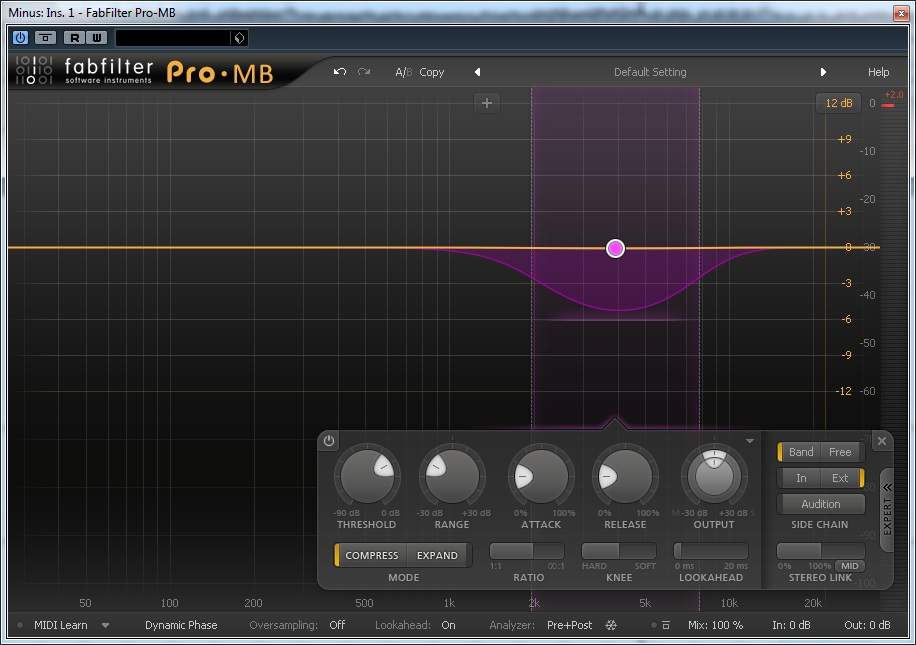Select Free side chain mode
The height and width of the screenshot is (645, 916).
[840, 452]
